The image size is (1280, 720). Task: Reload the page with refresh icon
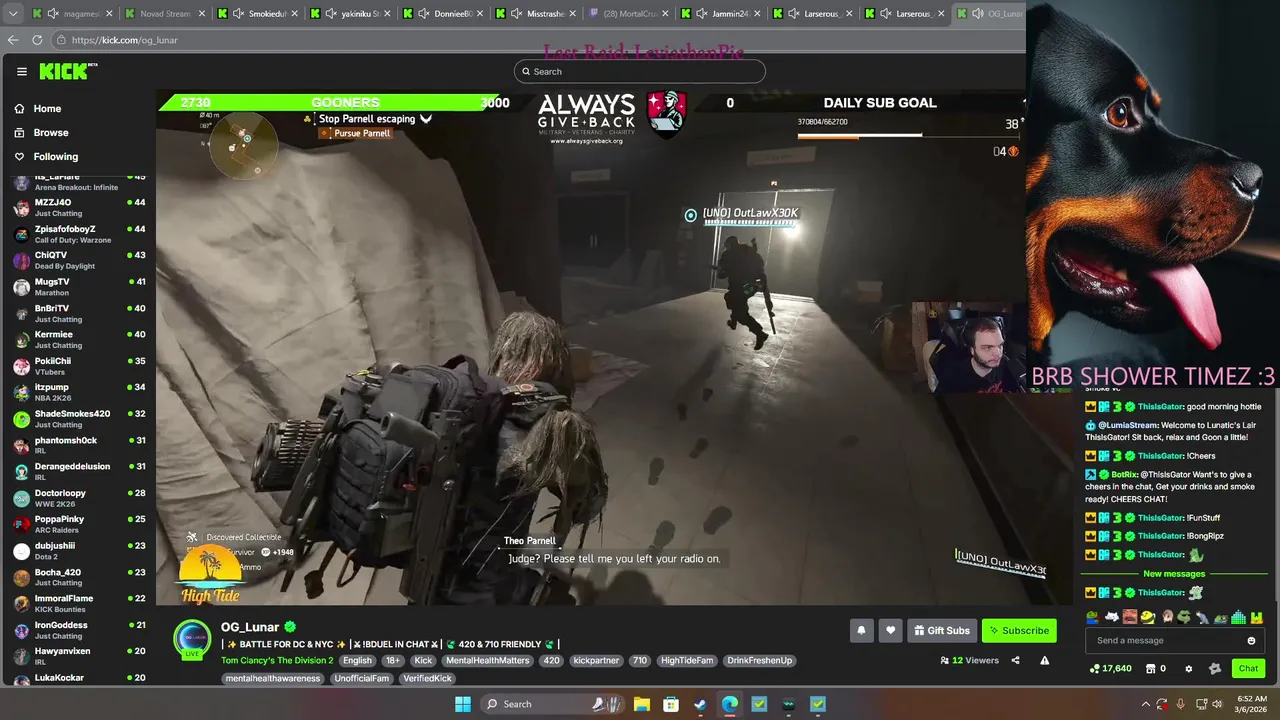point(37,40)
